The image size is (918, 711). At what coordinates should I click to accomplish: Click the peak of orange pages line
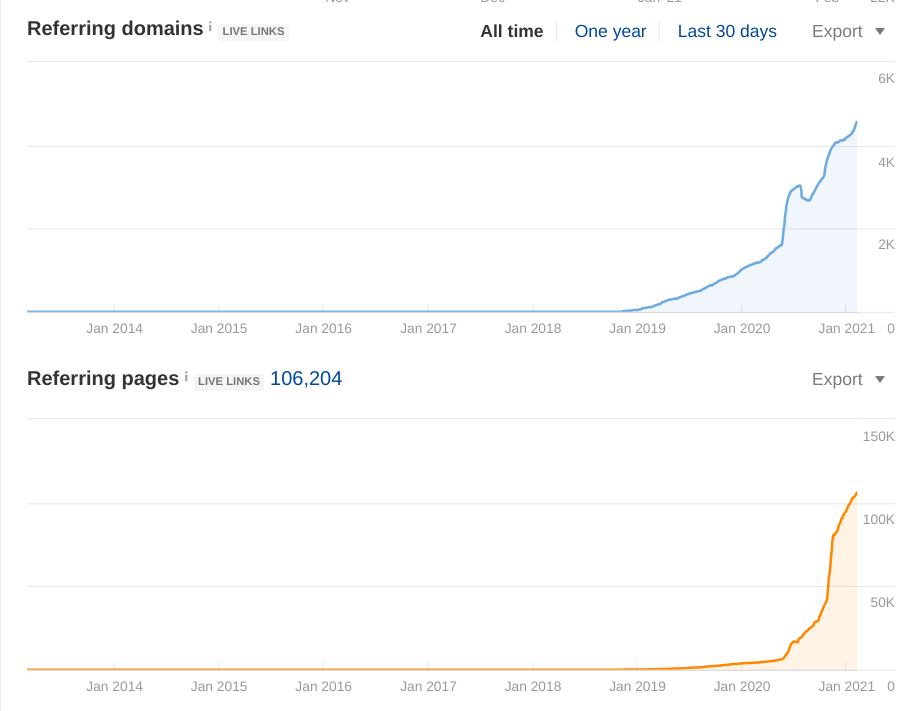[857, 493]
